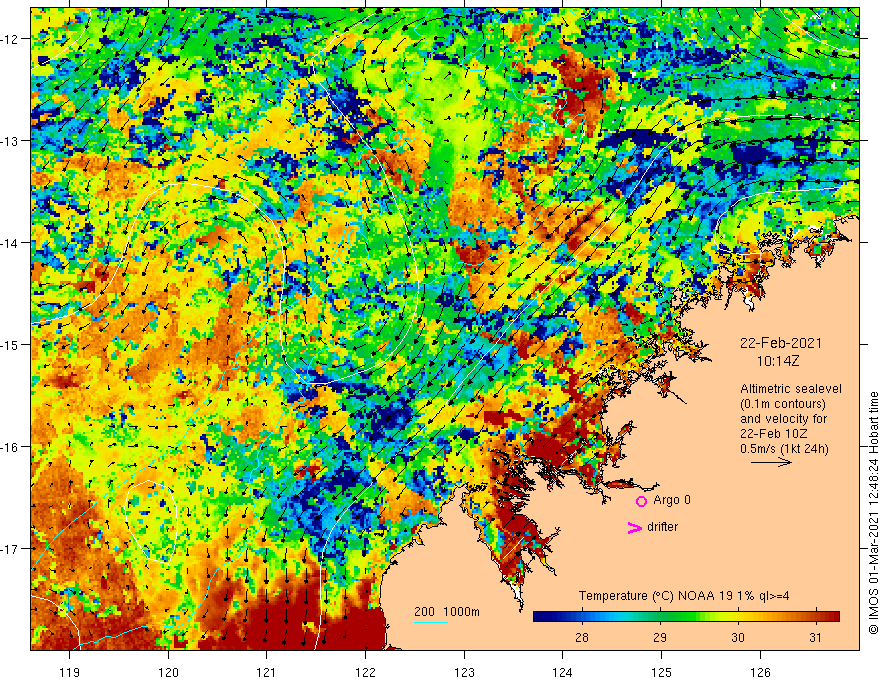This screenshot has height=680, width=880.
Task: Click the '30' colorbar tick label
Action: [737, 637]
